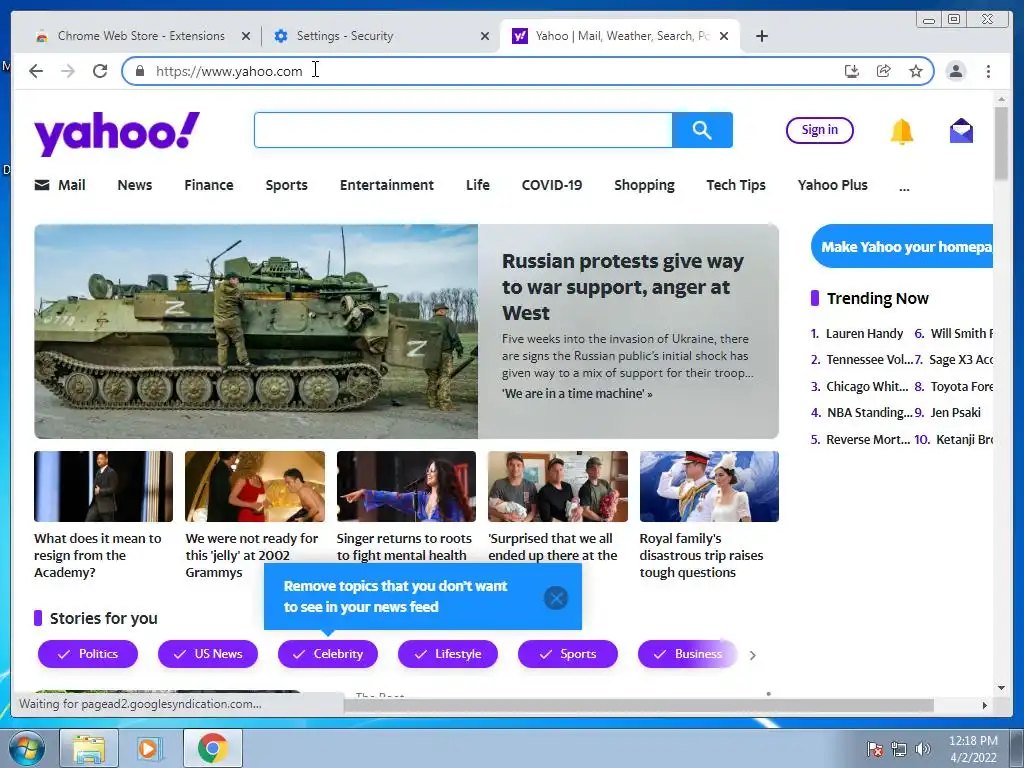1024x768 pixels.
Task: Click Make Yahoo your homepage button
Action: (x=902, y=247)
